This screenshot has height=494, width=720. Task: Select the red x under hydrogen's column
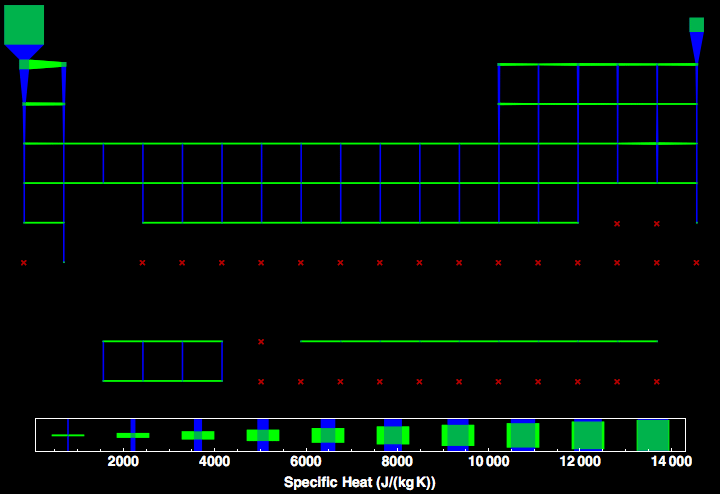tap(24, 263)
